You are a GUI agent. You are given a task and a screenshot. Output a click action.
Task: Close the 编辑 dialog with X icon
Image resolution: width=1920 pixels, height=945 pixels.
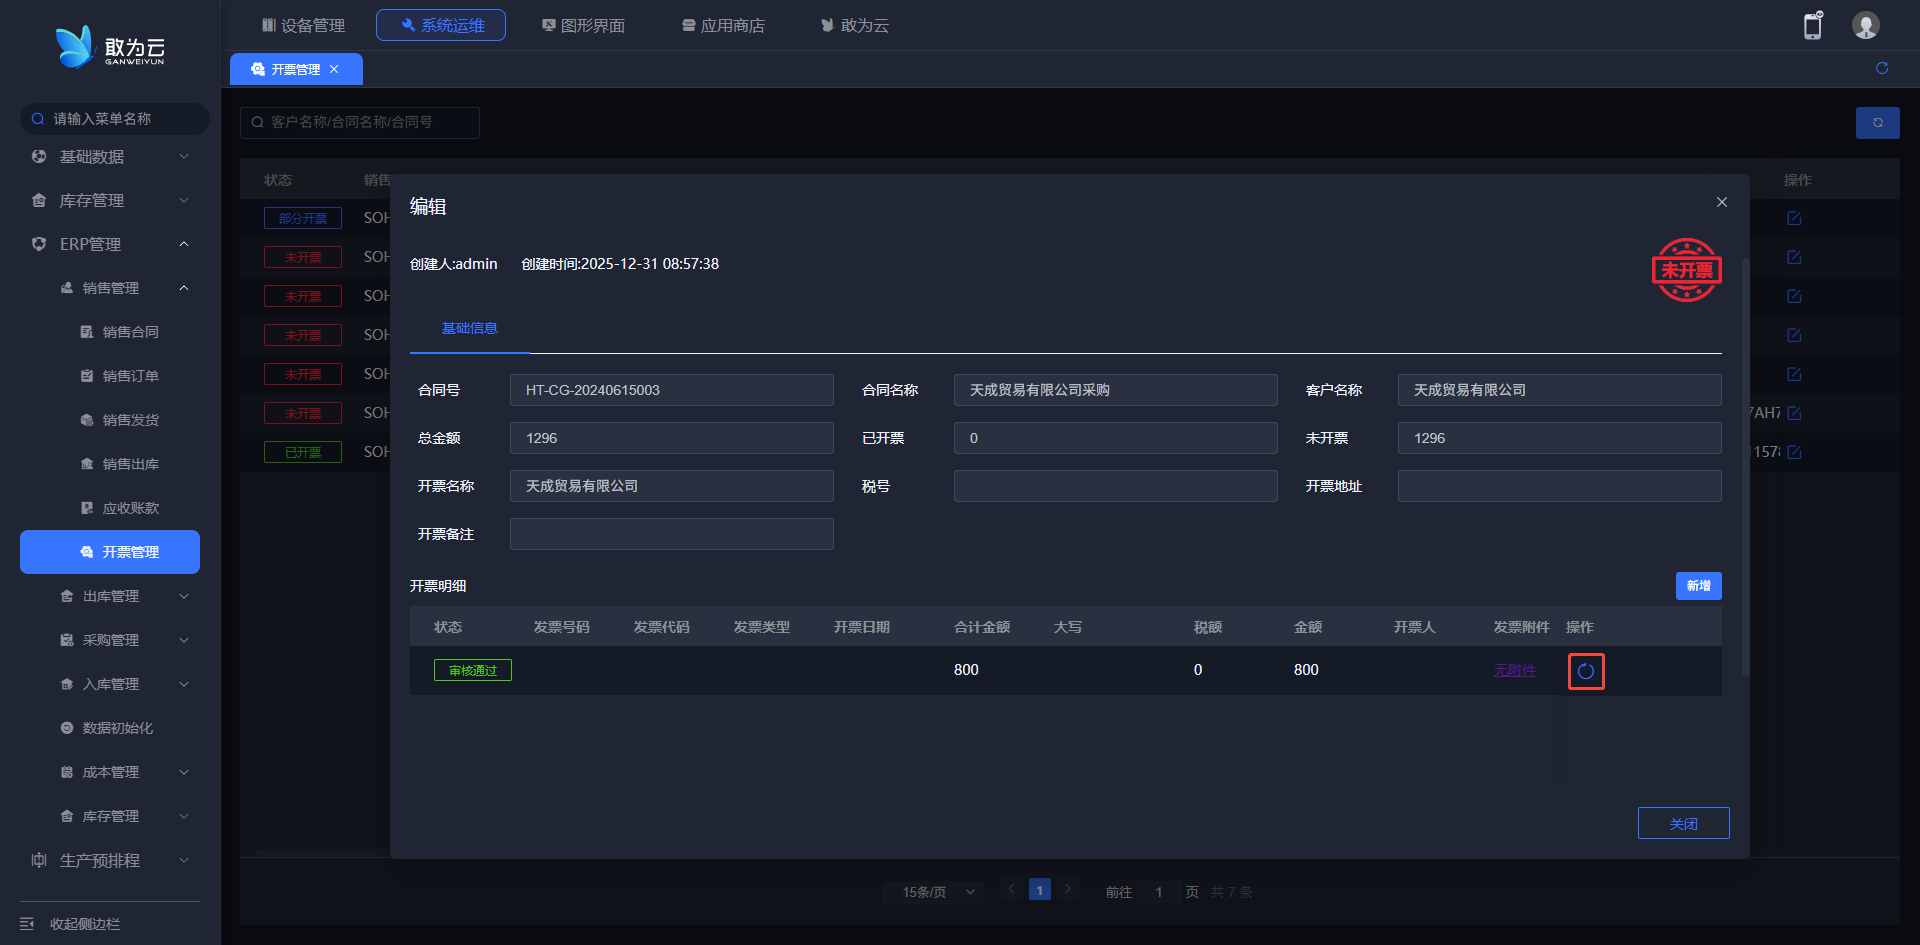pos(1721,202)
